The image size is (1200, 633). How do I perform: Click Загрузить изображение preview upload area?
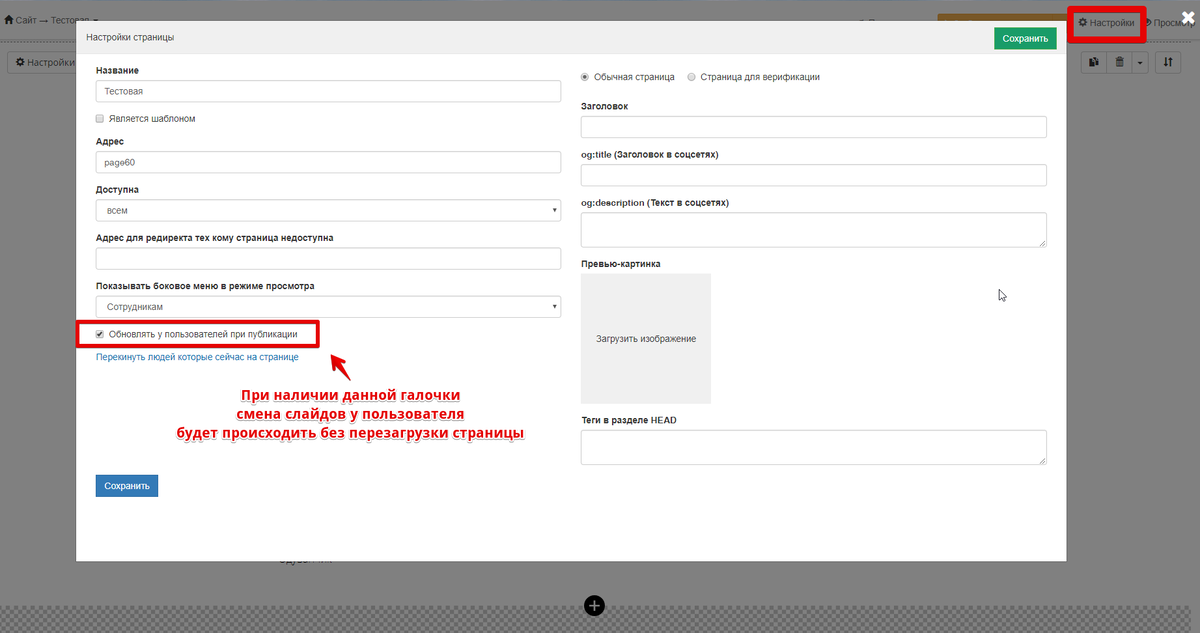pyautogui.click(x=646, y=338)
